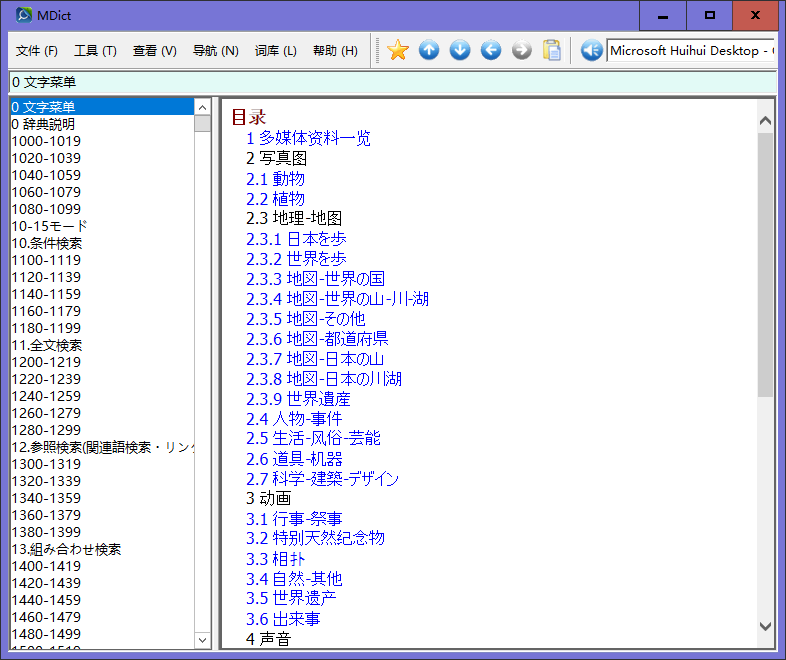Follow the 1 多媒体资料一览 link
The image size is (786, 660).
coord(308,138)
